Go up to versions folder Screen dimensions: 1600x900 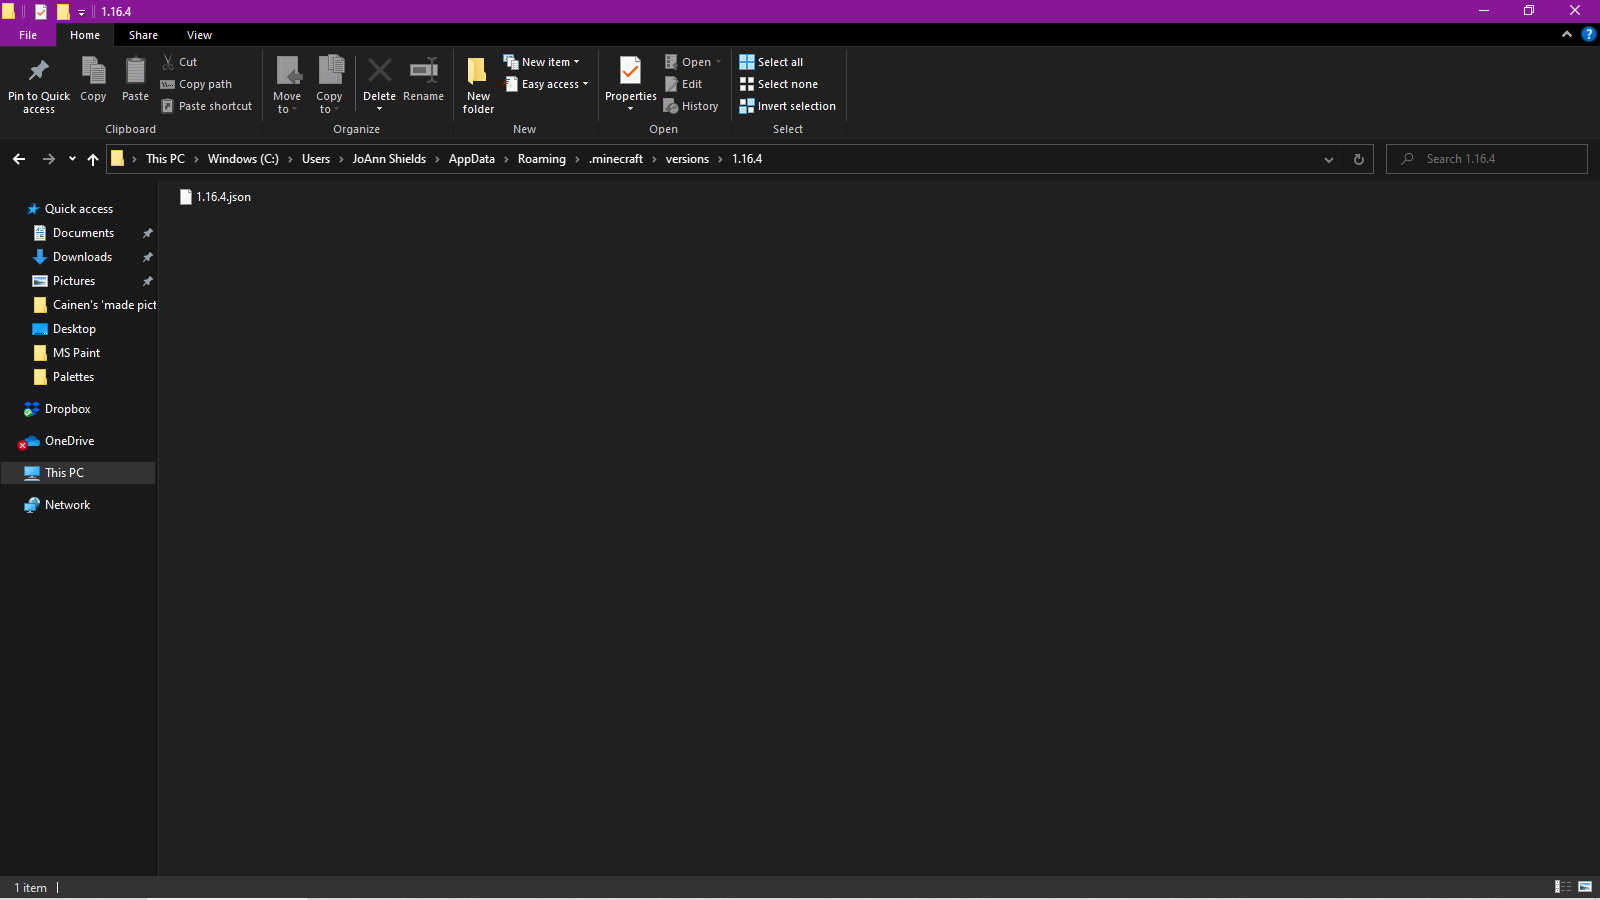93,159
